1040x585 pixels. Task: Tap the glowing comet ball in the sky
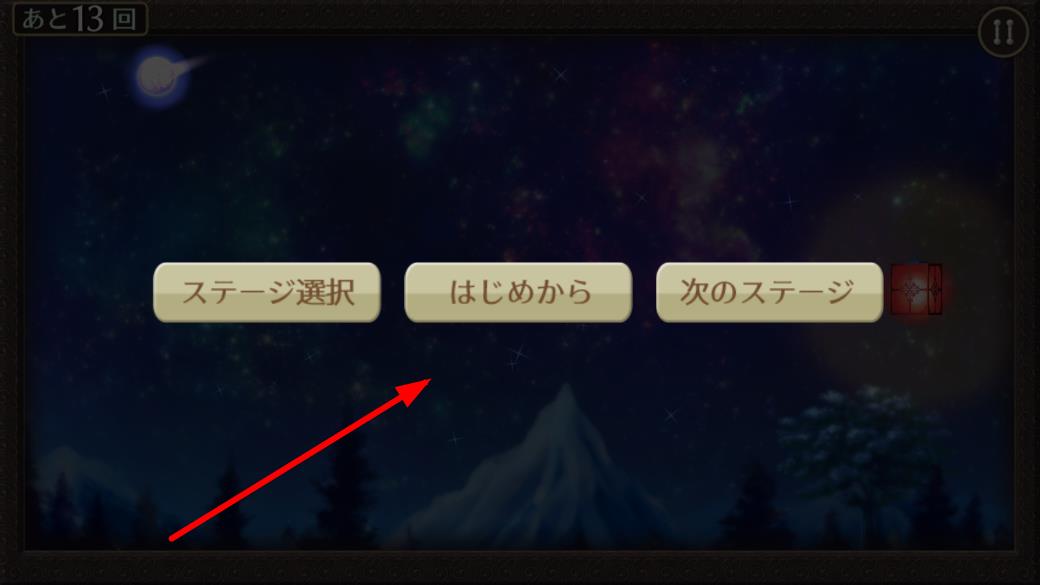point(157,76)
